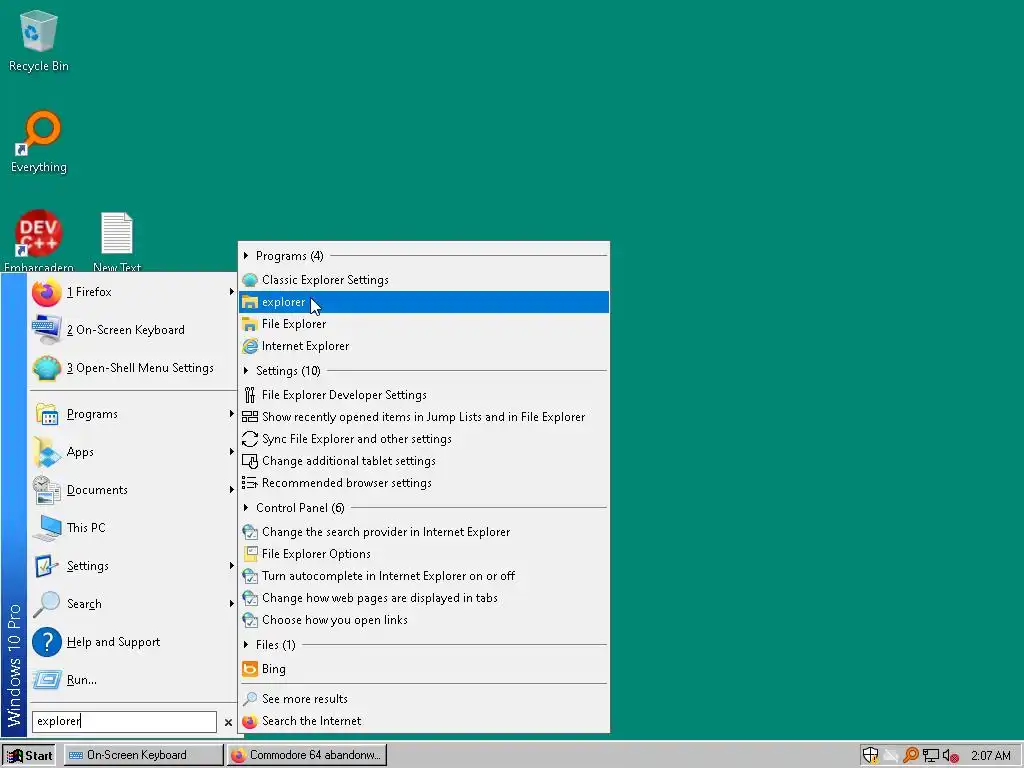Launch the highlighted explorer result
1024x768 pixels.
point(424,302)
